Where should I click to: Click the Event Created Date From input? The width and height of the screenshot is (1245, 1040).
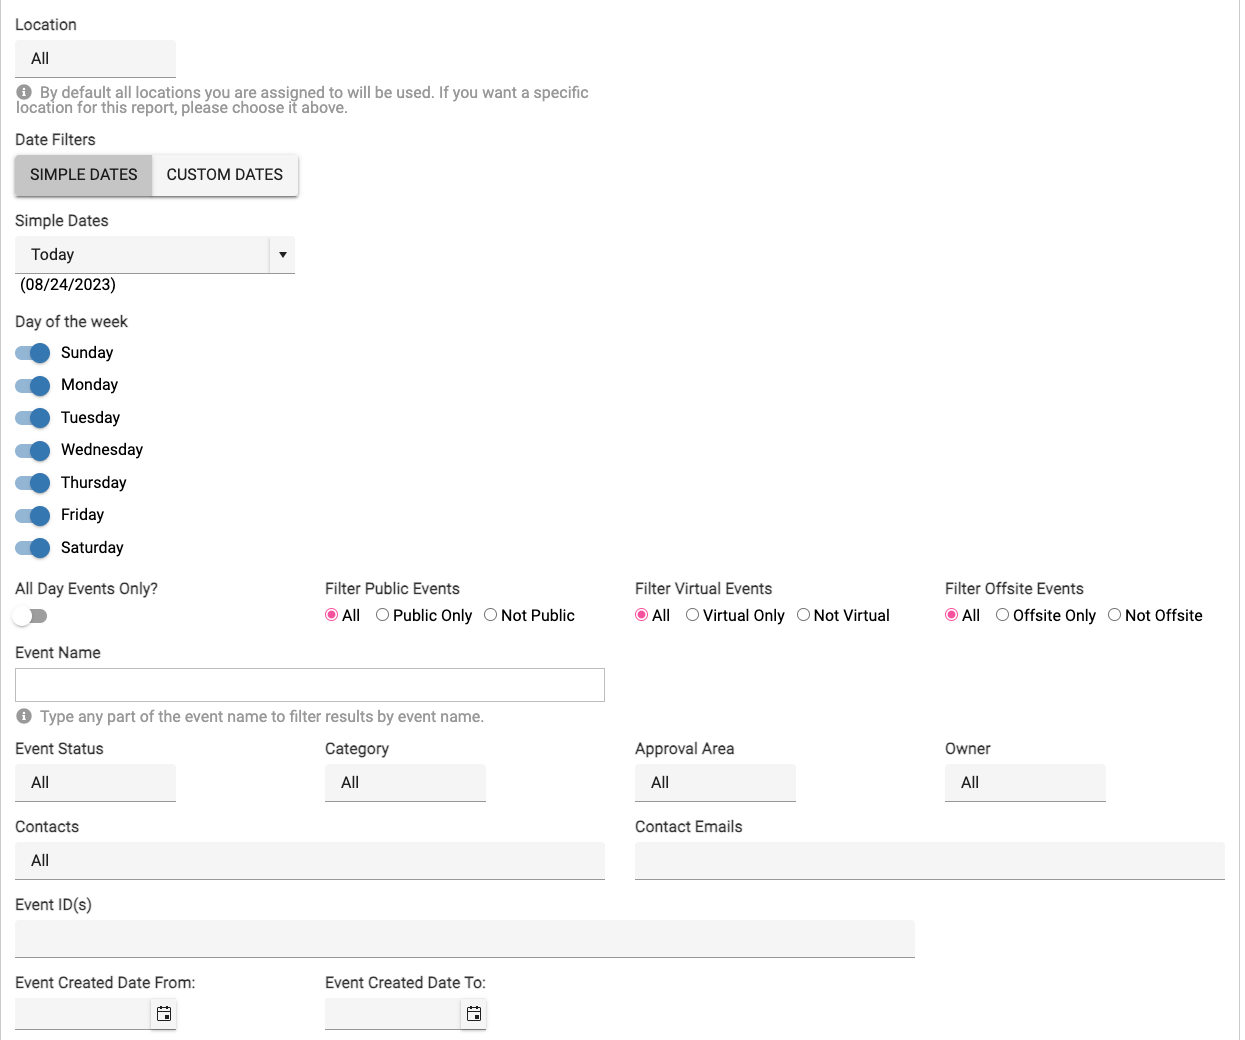pyautogui.click(x=83, y=1014)
